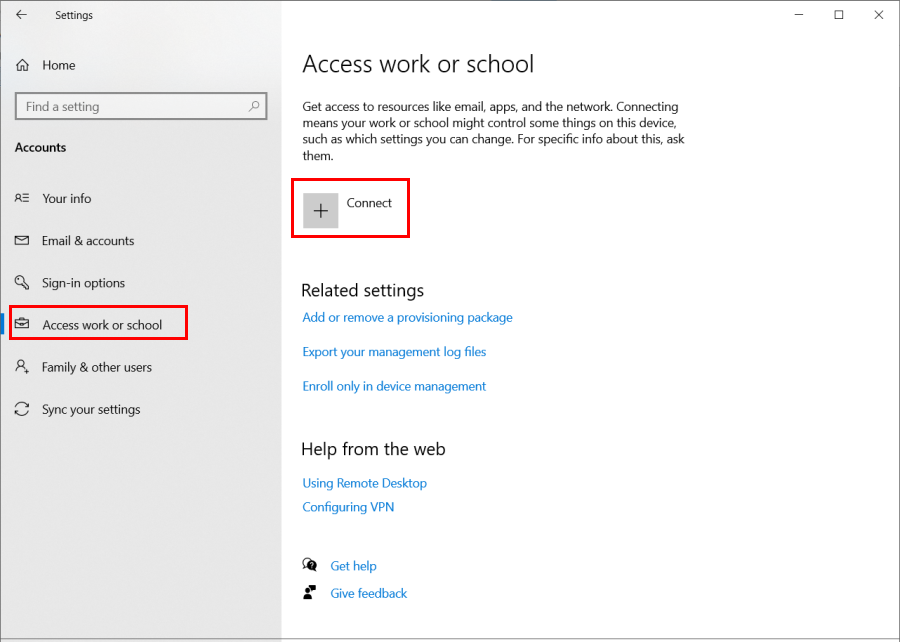Click the Get help chat icon
The width and height of the screenshot is (900, 642).
(310, 565)
